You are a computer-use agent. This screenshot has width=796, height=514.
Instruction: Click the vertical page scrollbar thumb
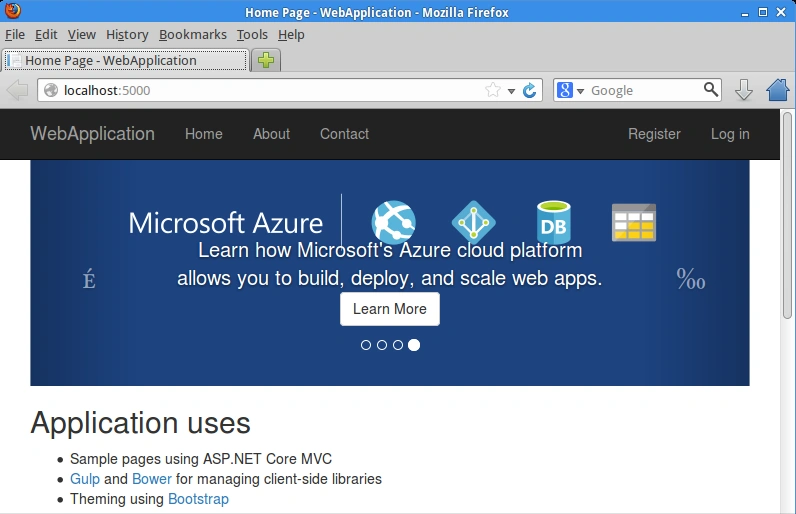pos(787,215)
